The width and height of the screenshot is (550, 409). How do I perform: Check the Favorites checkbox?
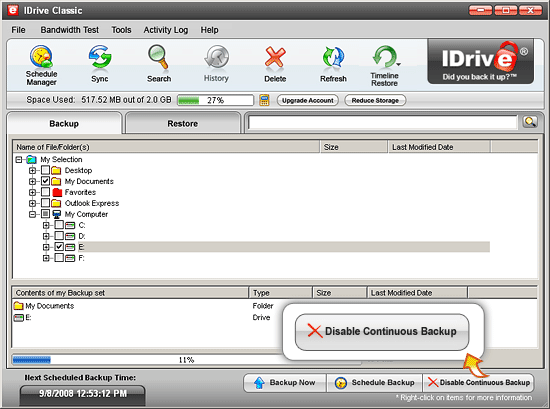[x=45, y=192]
